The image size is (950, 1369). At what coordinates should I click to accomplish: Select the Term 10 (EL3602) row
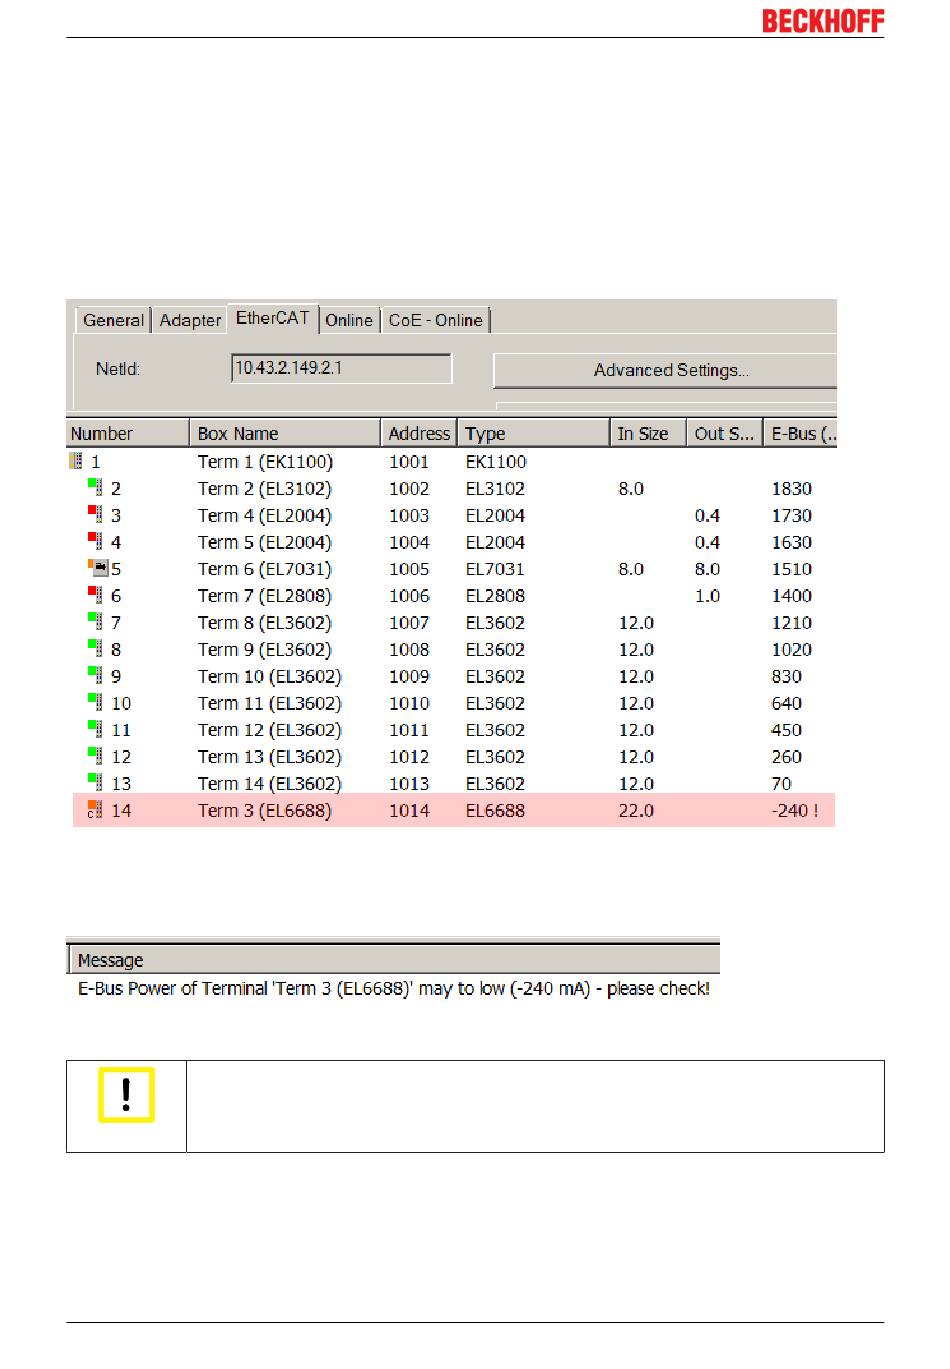click(x=453, y=676)
